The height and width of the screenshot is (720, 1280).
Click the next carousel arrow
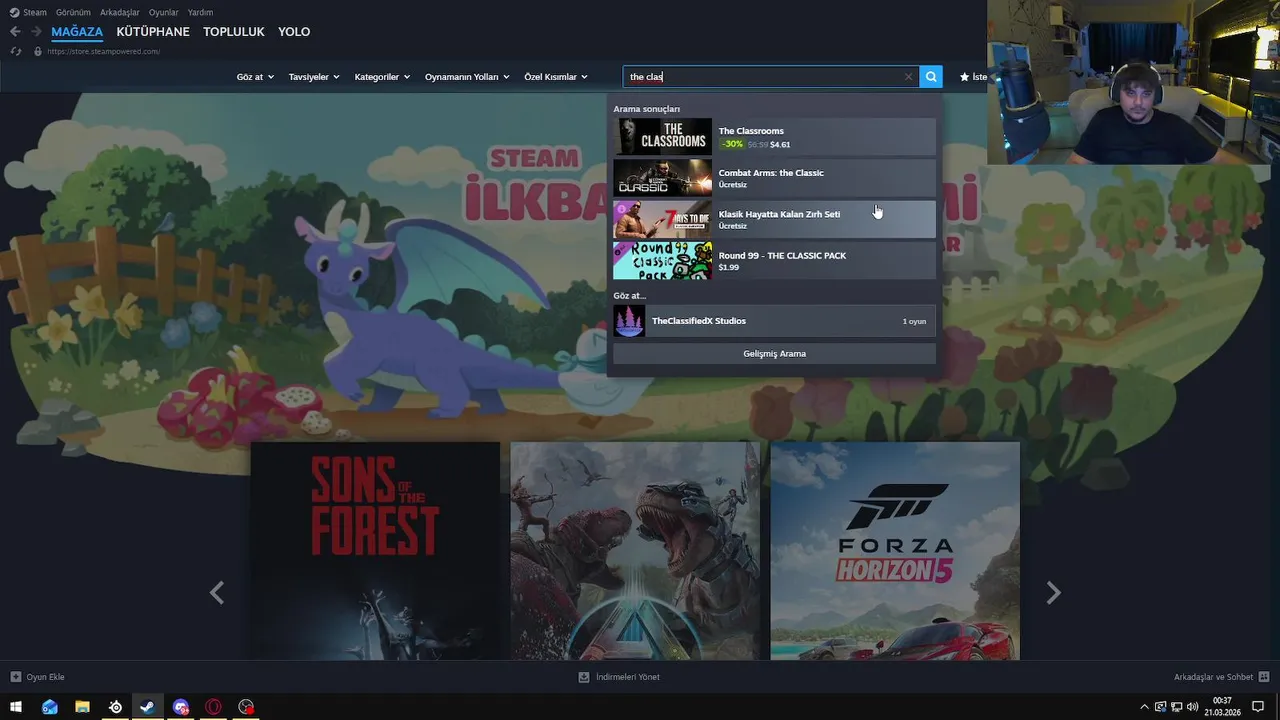pyautogui.click(x=1053, y=593)
